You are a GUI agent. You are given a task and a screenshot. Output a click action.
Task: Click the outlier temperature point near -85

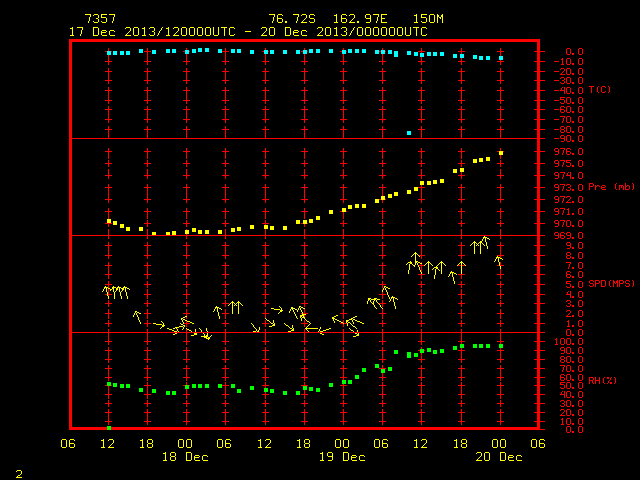(409, 133)
